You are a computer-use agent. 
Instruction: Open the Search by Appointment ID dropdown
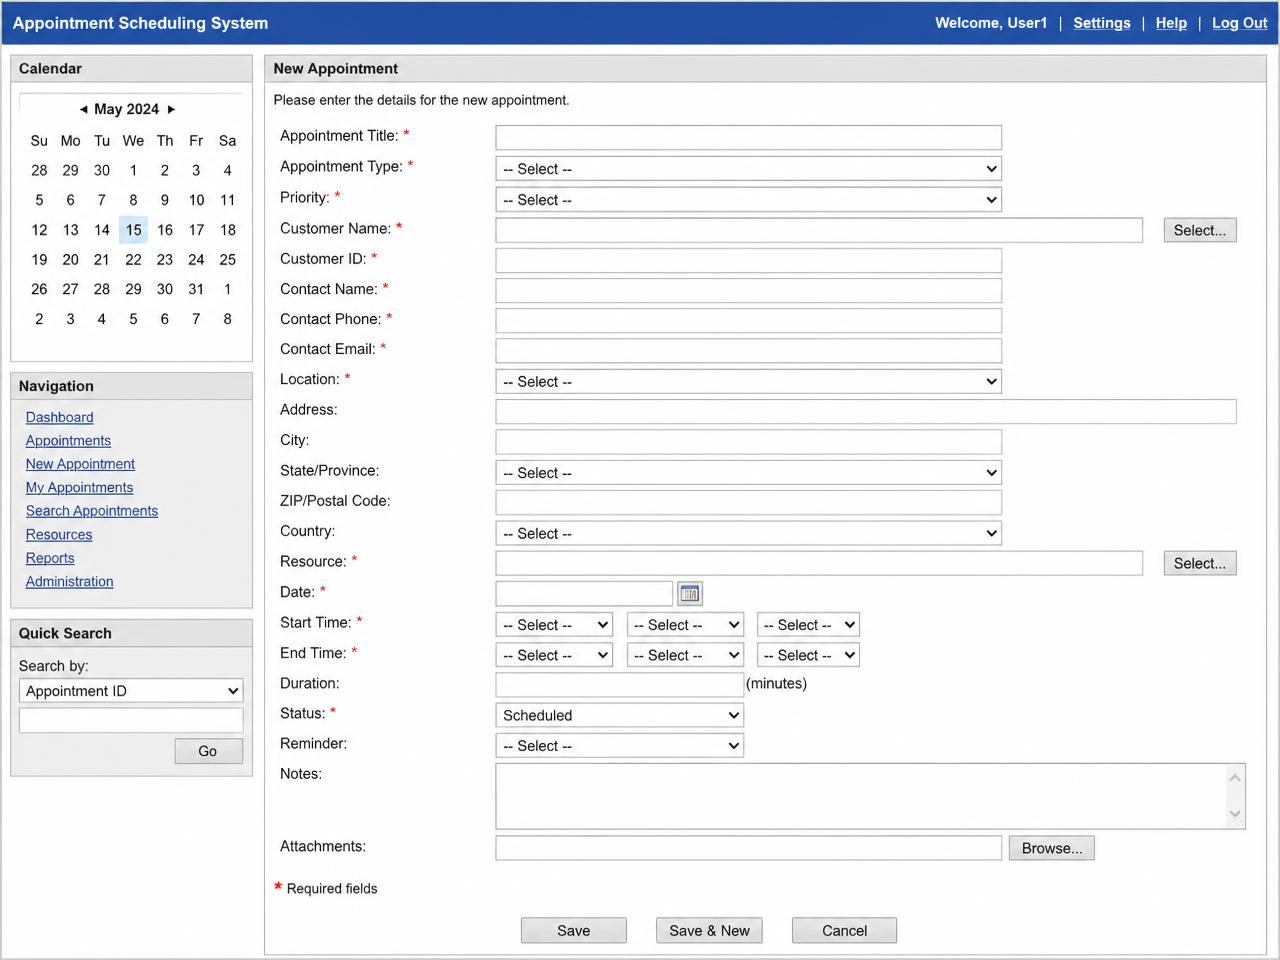(x=131, y=691)
